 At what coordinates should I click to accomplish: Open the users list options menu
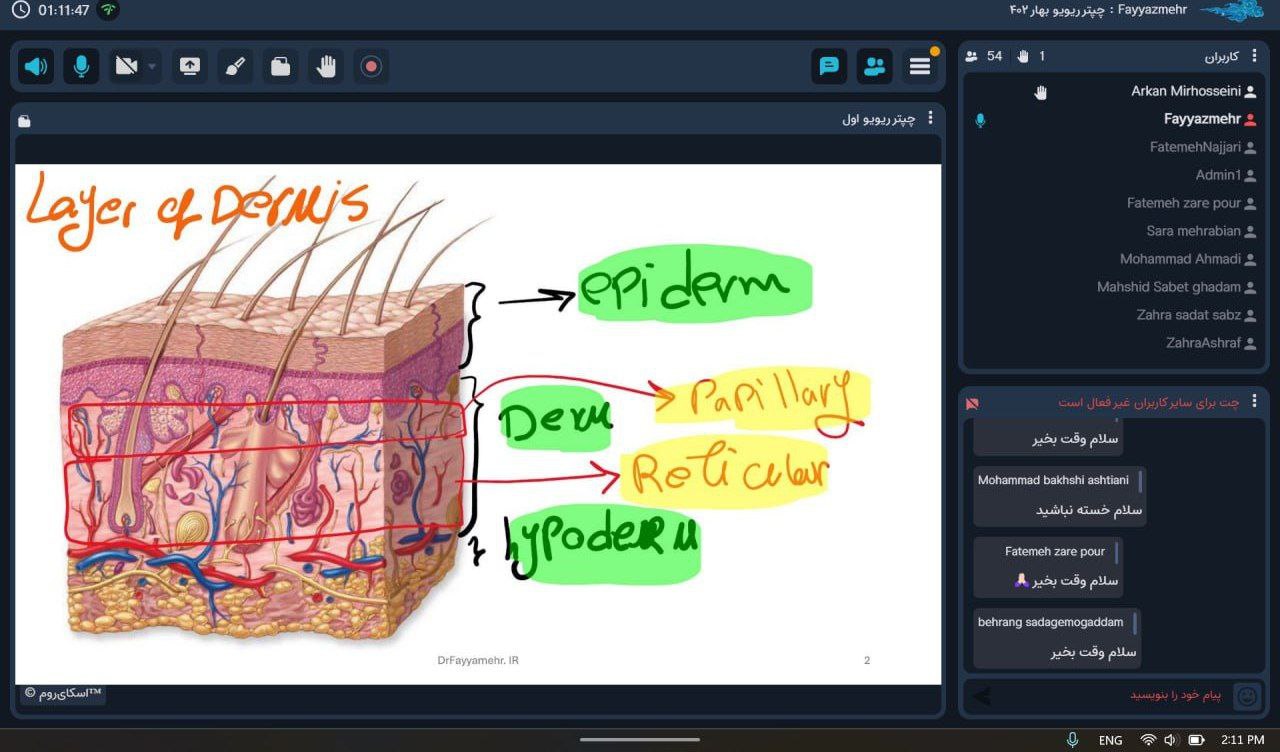point(1255,56)
